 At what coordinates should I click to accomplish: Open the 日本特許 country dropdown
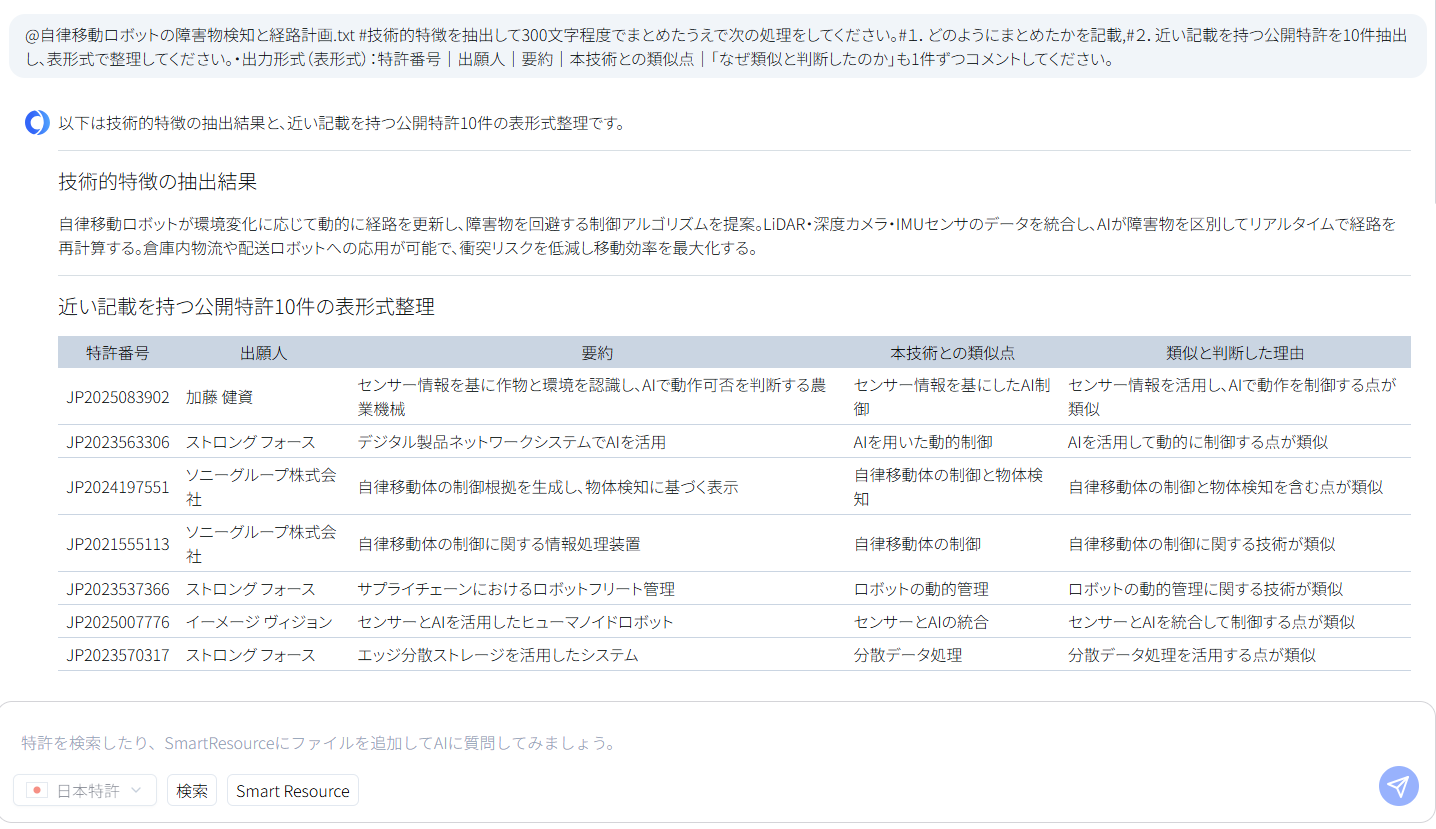[x=85, y=790]
